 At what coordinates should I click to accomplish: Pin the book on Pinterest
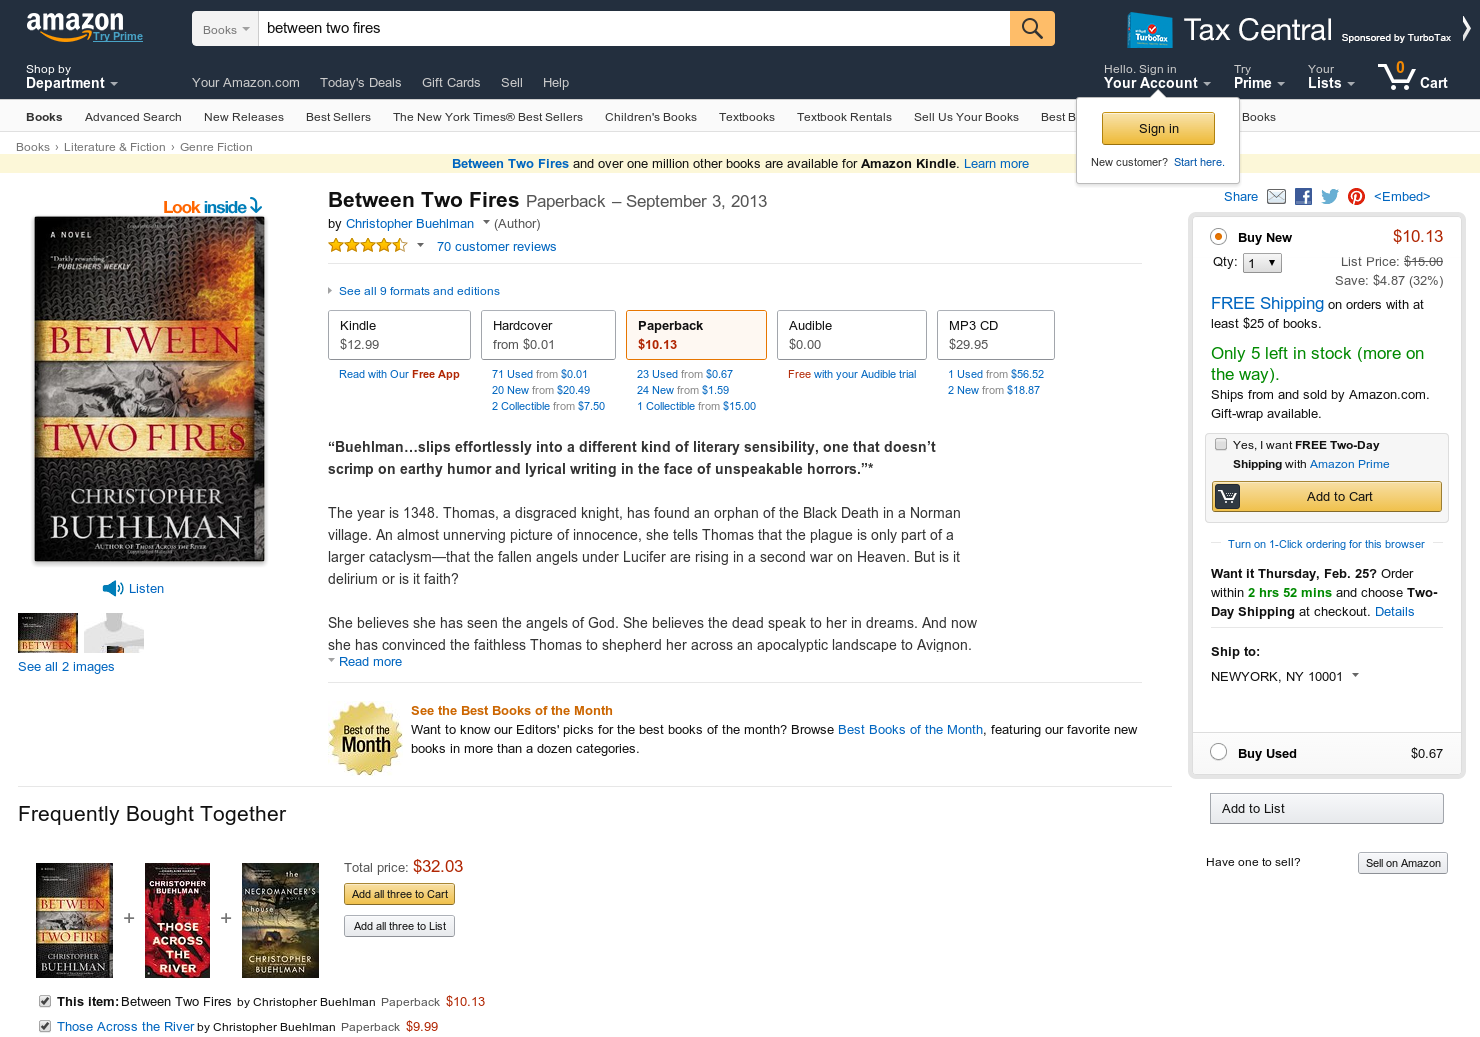1356,196
